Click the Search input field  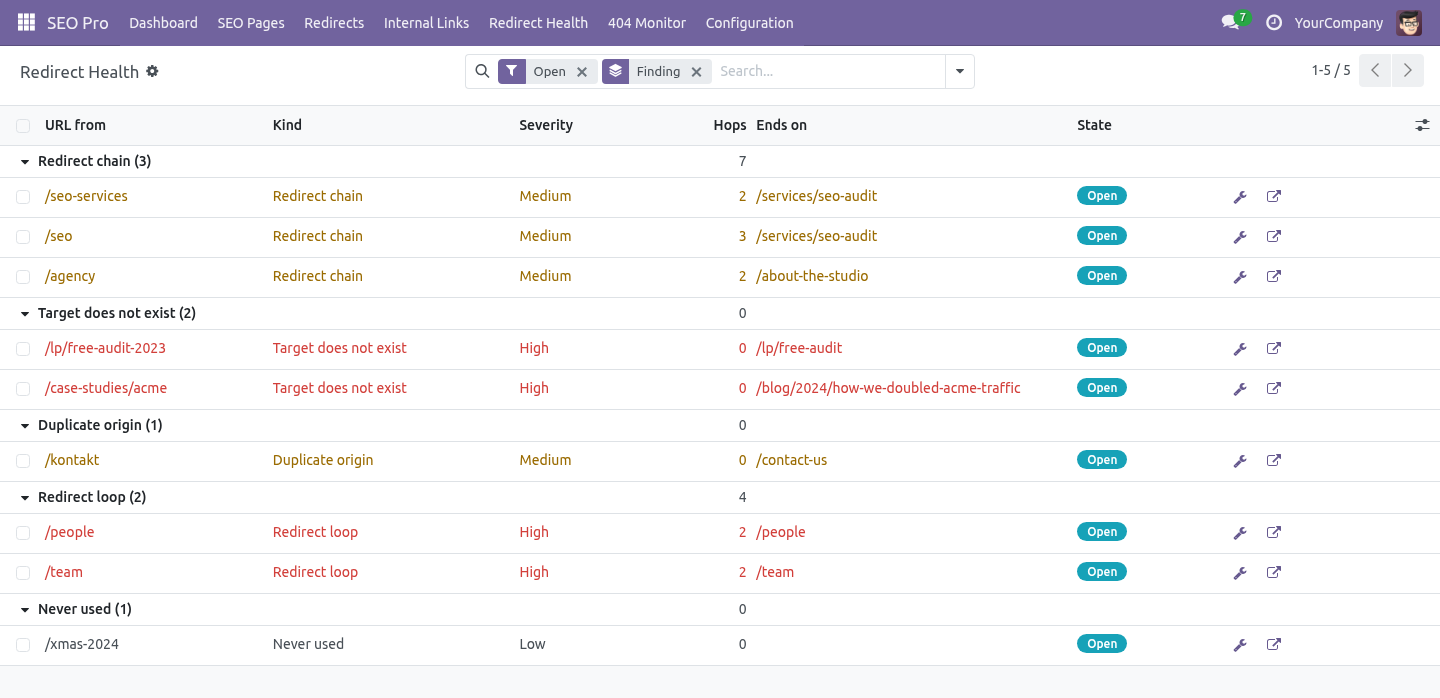coord(828,71)
